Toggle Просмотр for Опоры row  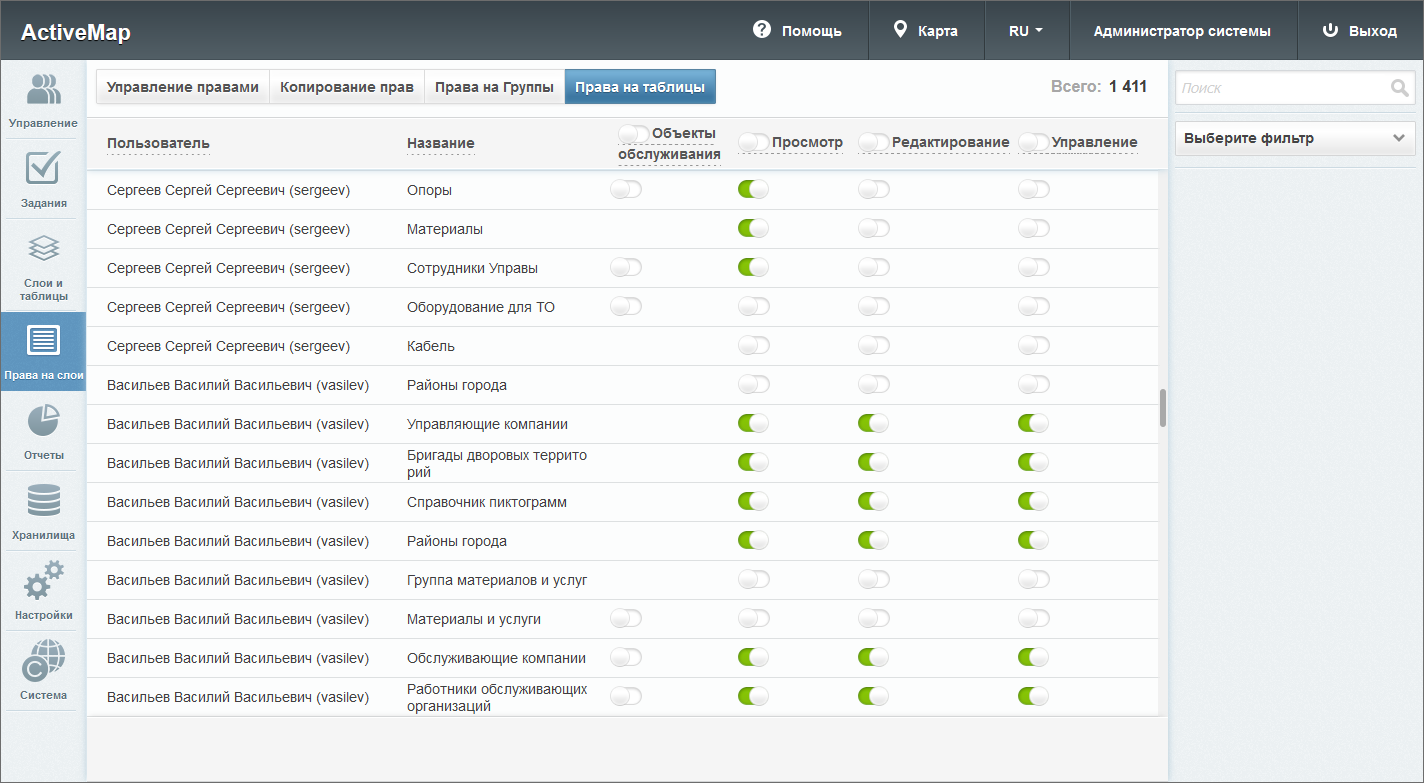(753, 189)
